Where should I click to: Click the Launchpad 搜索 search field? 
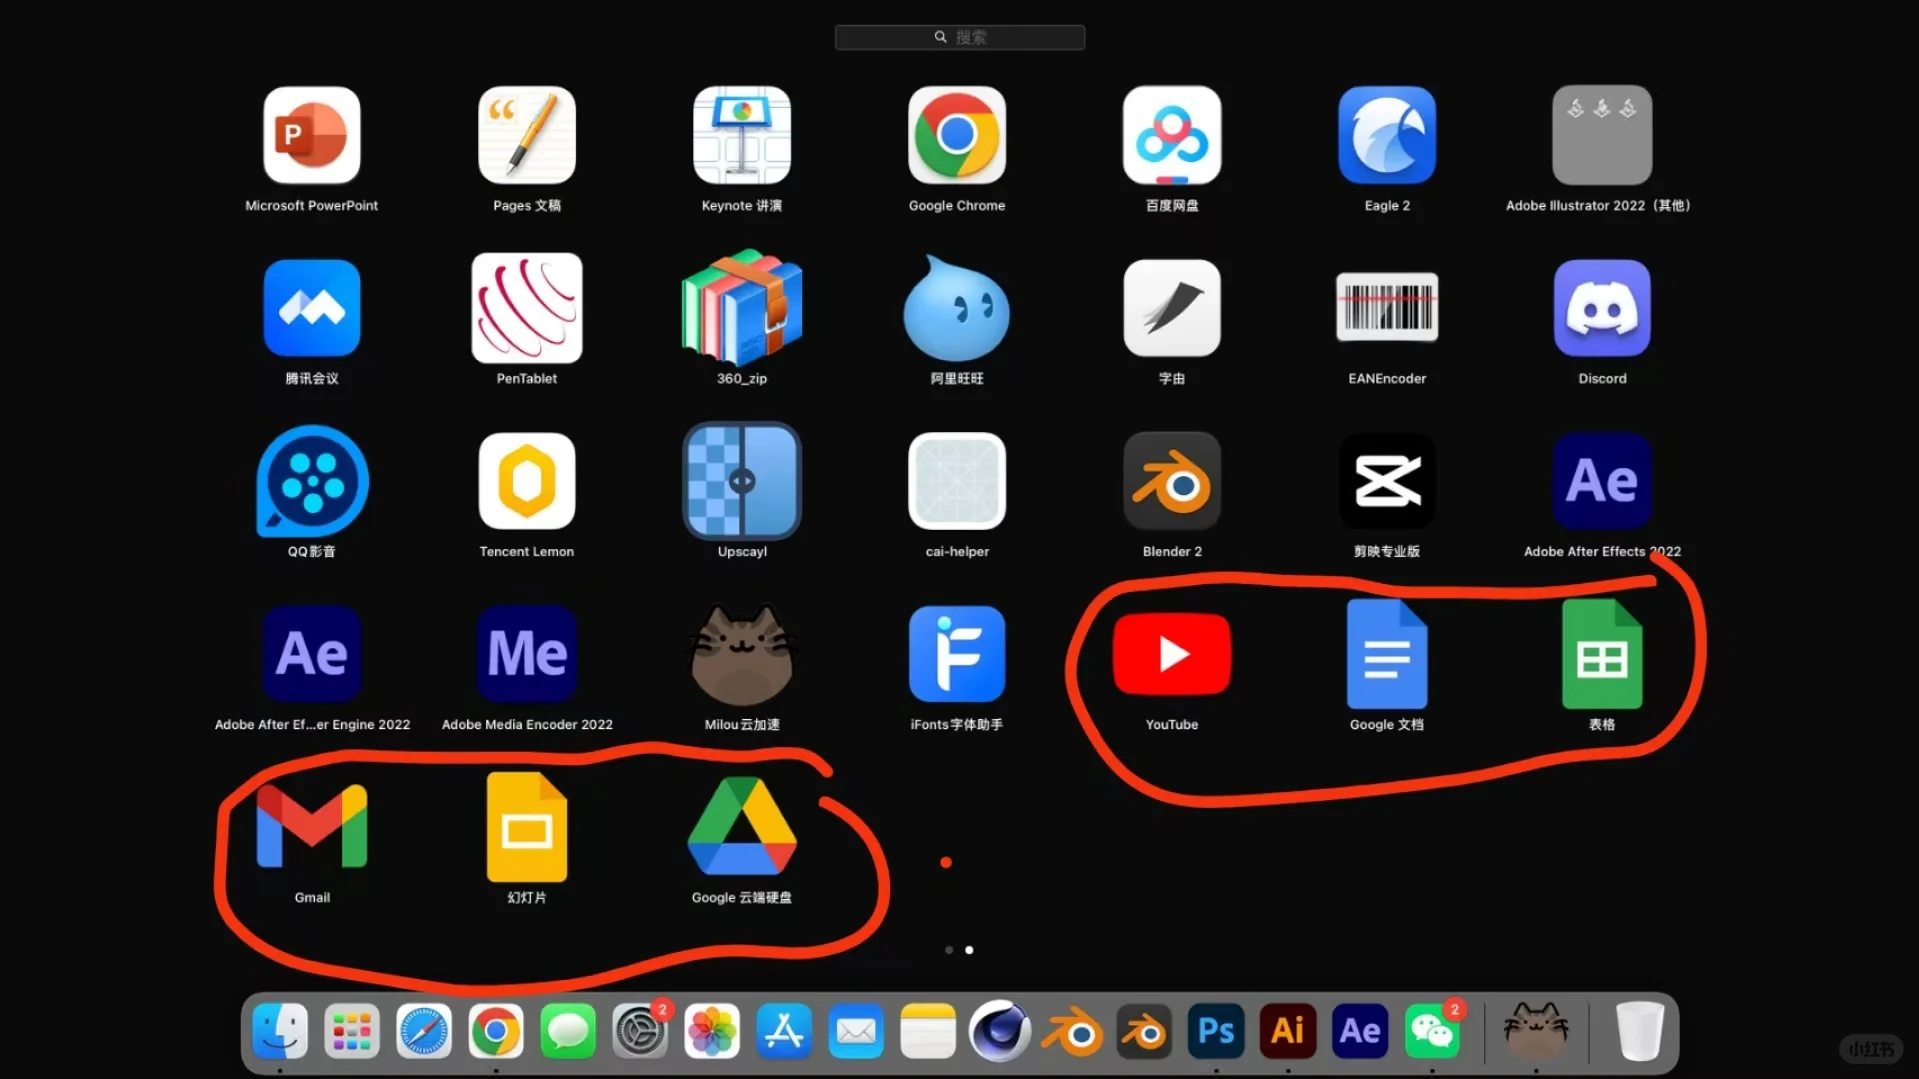pos(960,37)
